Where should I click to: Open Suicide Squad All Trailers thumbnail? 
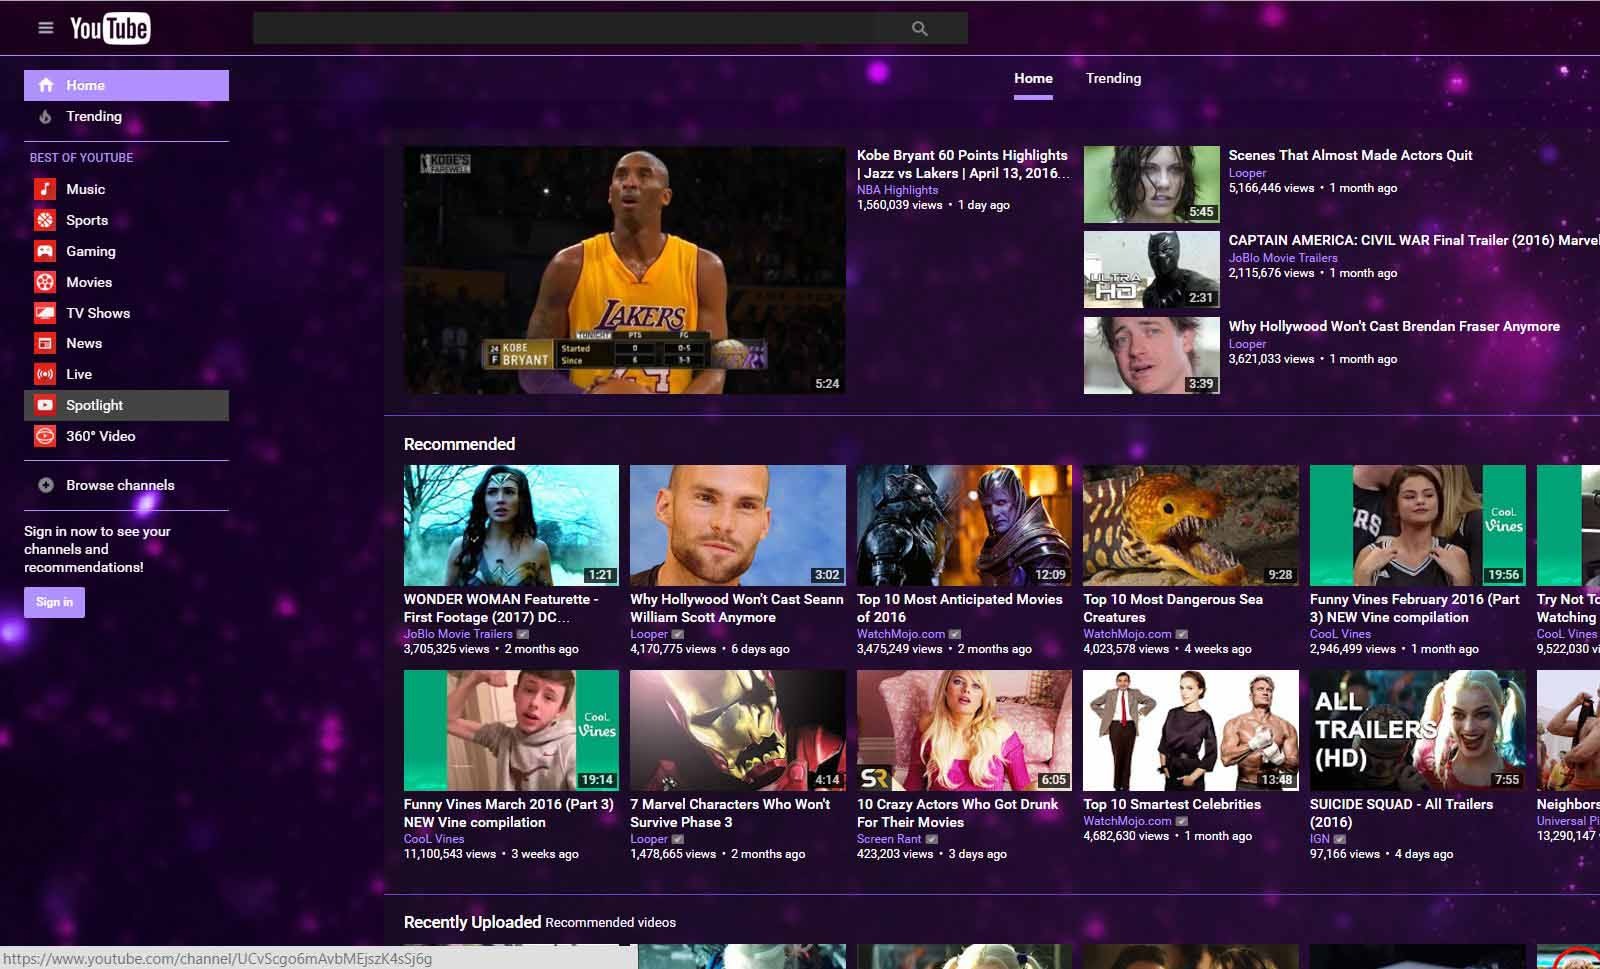[1418, 730]
